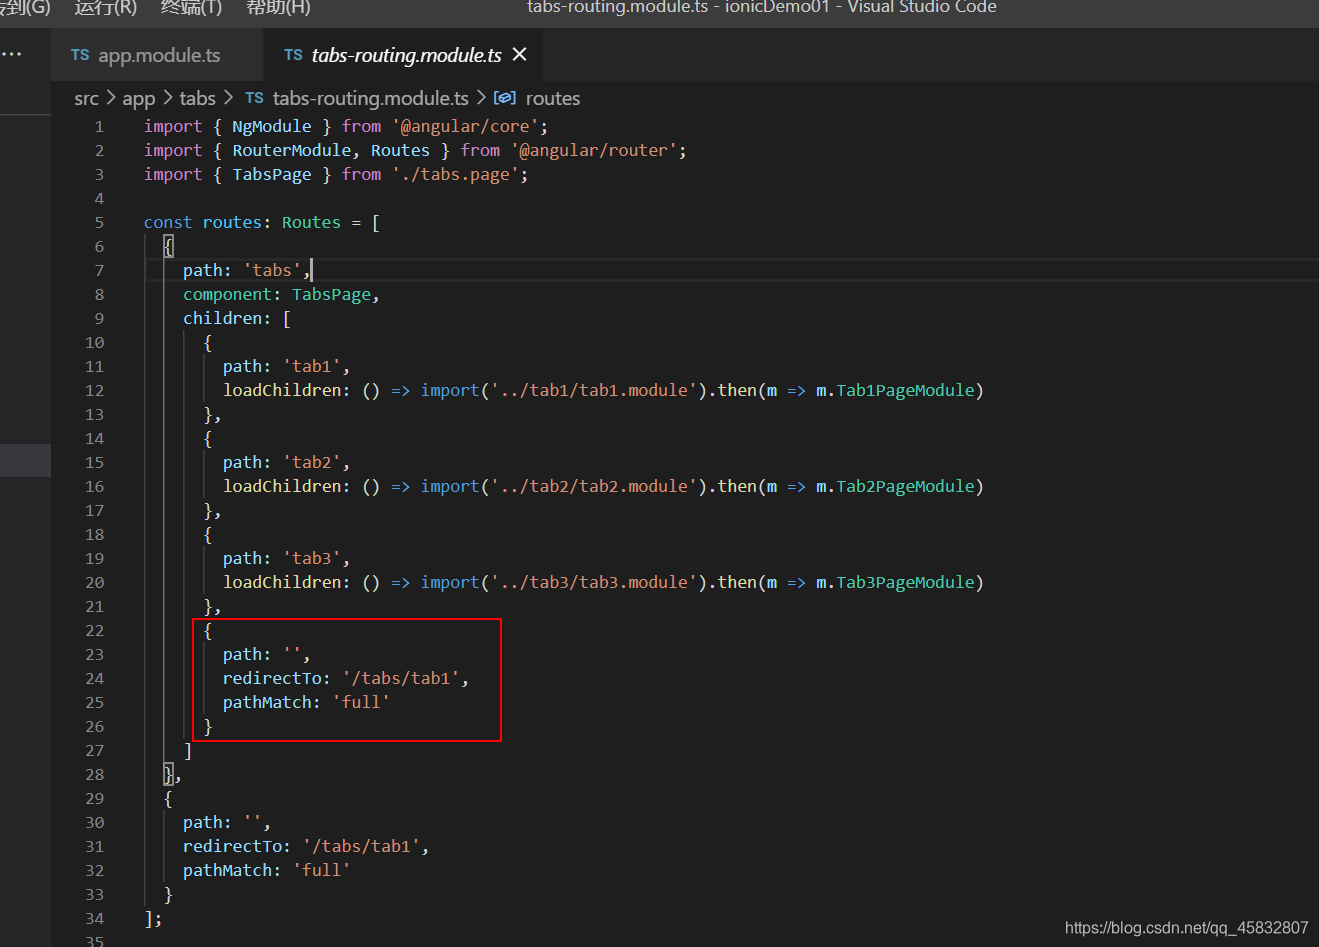Click the 'const' keyword on line 5
The width and height of the screenshot is (1319, 947).
[168, 222]
